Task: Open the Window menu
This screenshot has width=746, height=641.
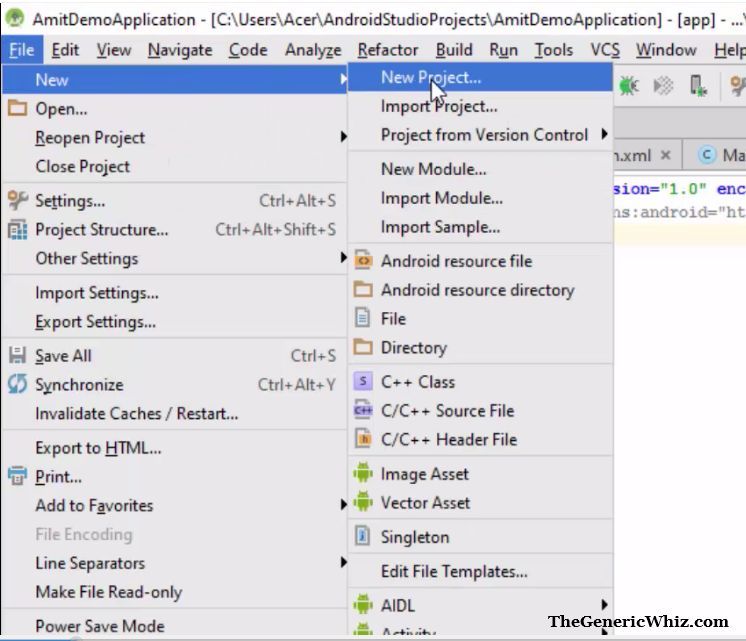Action: pos(666,50)
